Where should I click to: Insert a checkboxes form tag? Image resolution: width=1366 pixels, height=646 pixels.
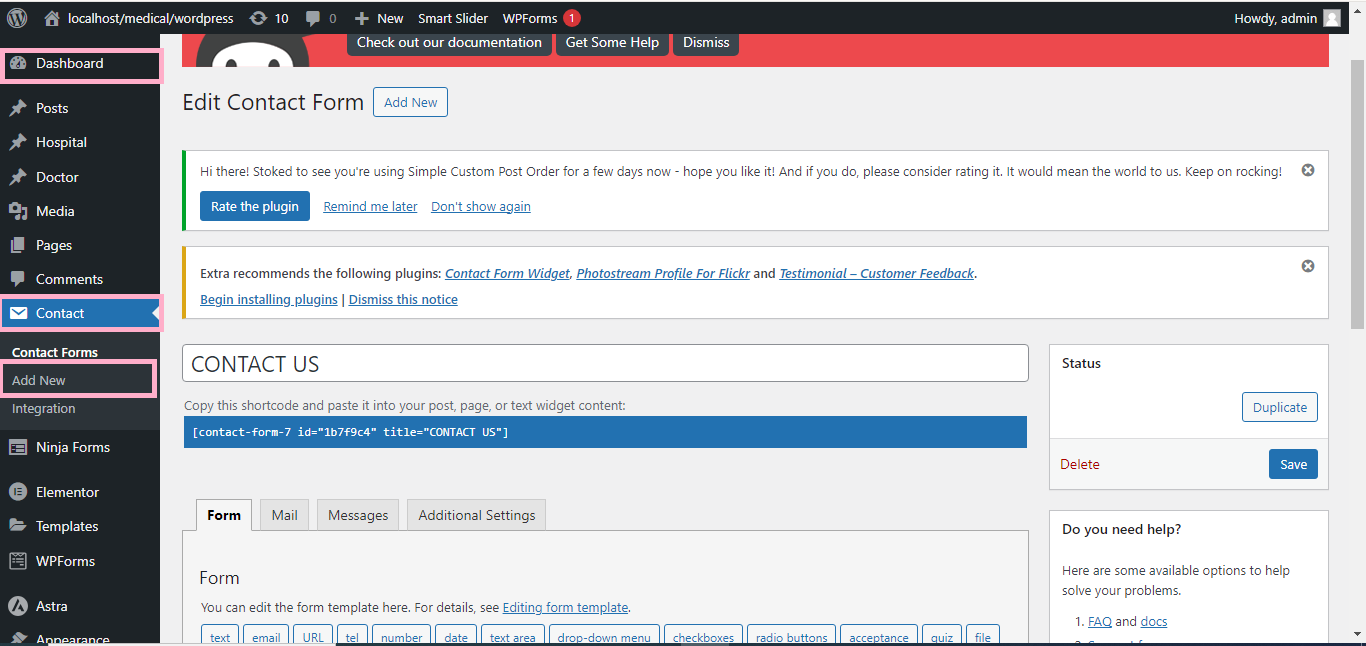[702, 636]
